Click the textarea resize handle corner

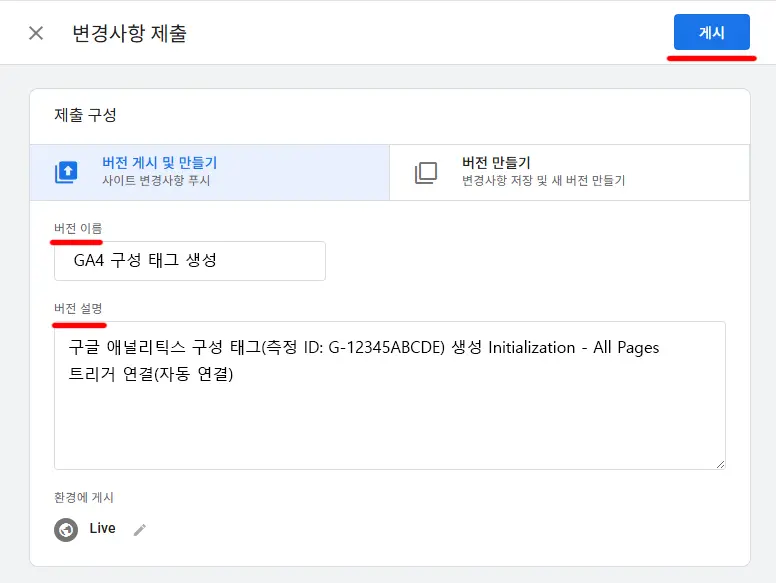point(721,464)
